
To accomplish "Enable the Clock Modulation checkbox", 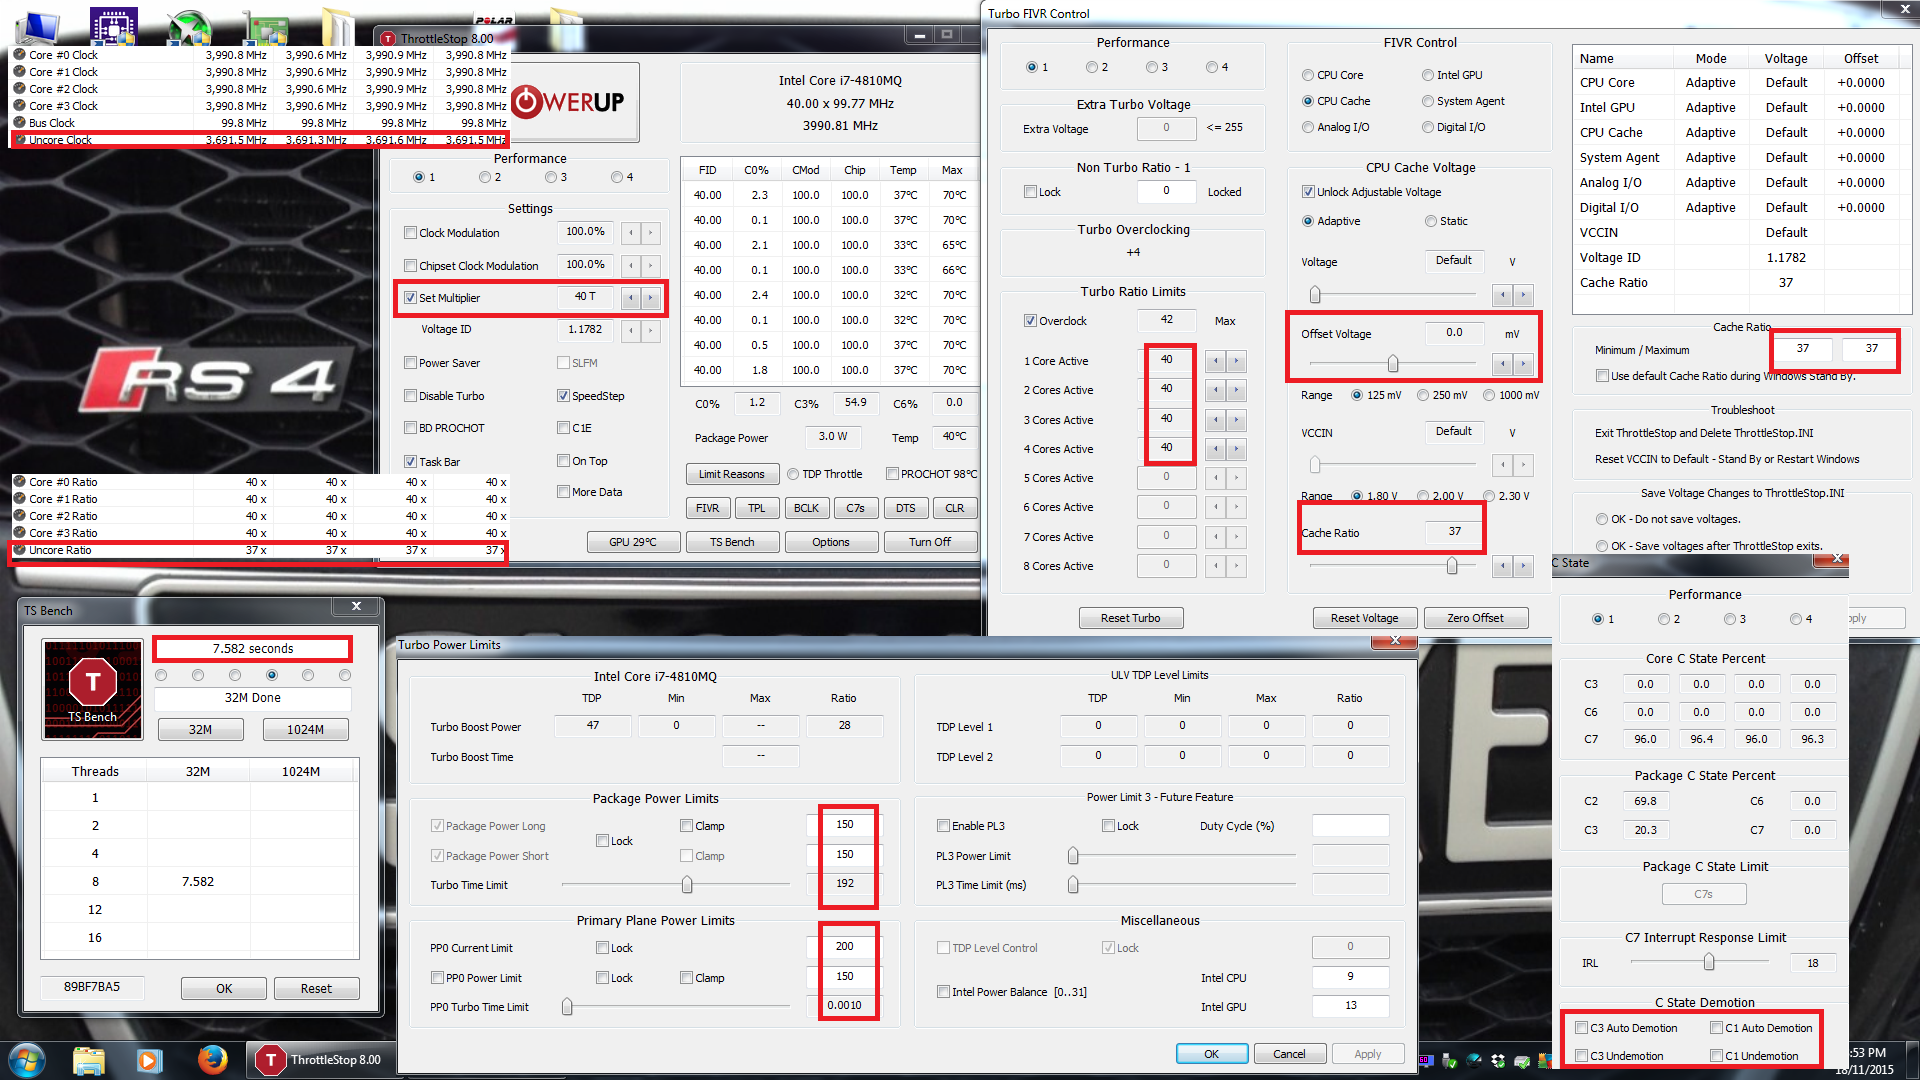I will pos(410,233).
